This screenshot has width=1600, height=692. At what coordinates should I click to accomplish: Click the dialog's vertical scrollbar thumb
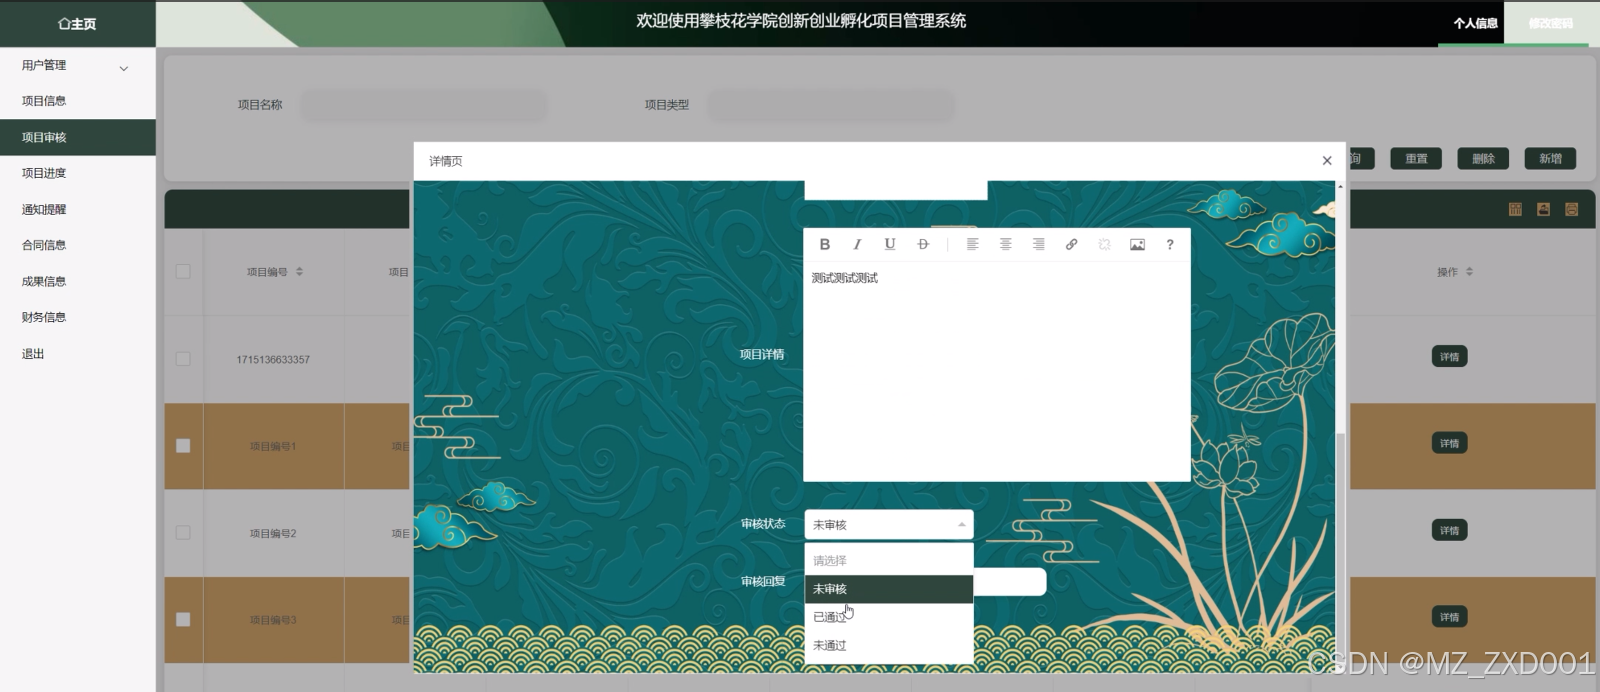[x=1340, y=548]
